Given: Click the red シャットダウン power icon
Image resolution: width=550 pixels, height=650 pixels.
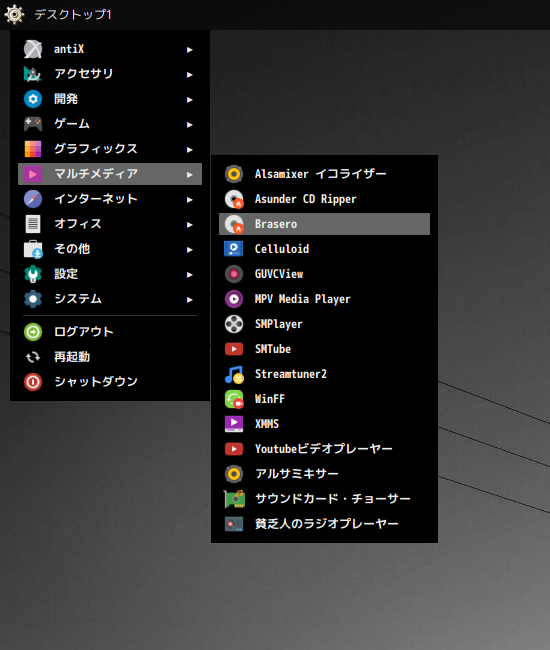Looking at the screenshot, I should click(33, 382).
